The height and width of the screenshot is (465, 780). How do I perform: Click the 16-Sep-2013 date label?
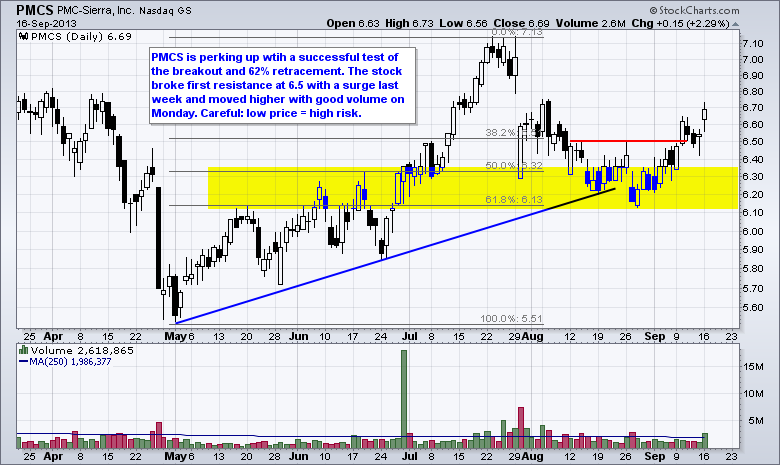click(x=46, y=23)
